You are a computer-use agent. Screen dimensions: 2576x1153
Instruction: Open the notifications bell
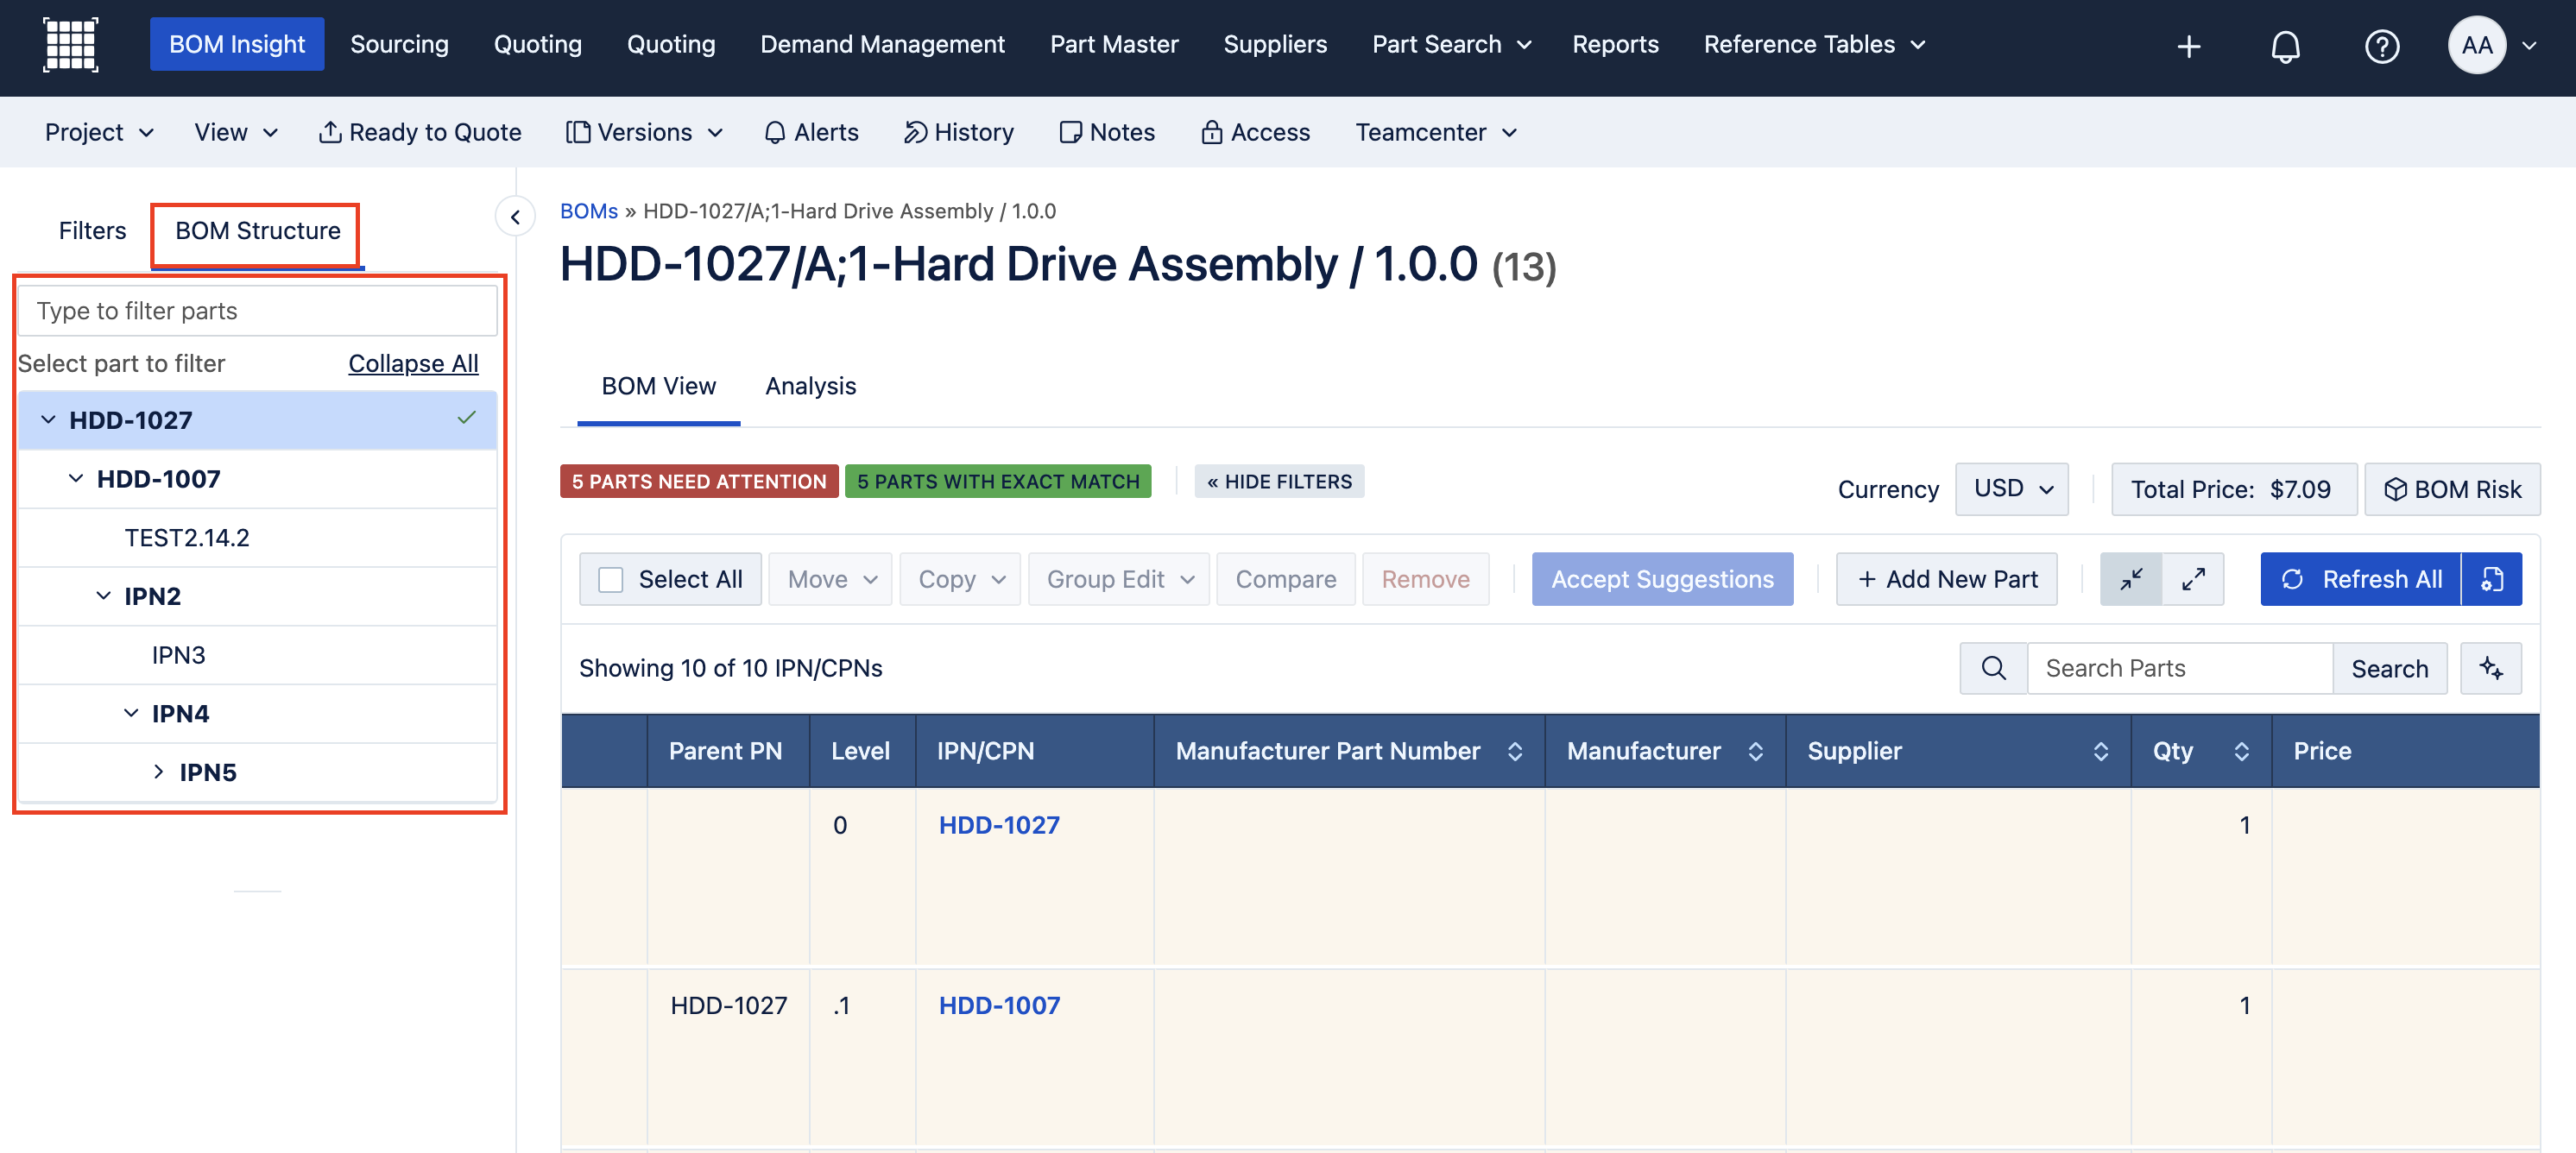(2285, 46)
